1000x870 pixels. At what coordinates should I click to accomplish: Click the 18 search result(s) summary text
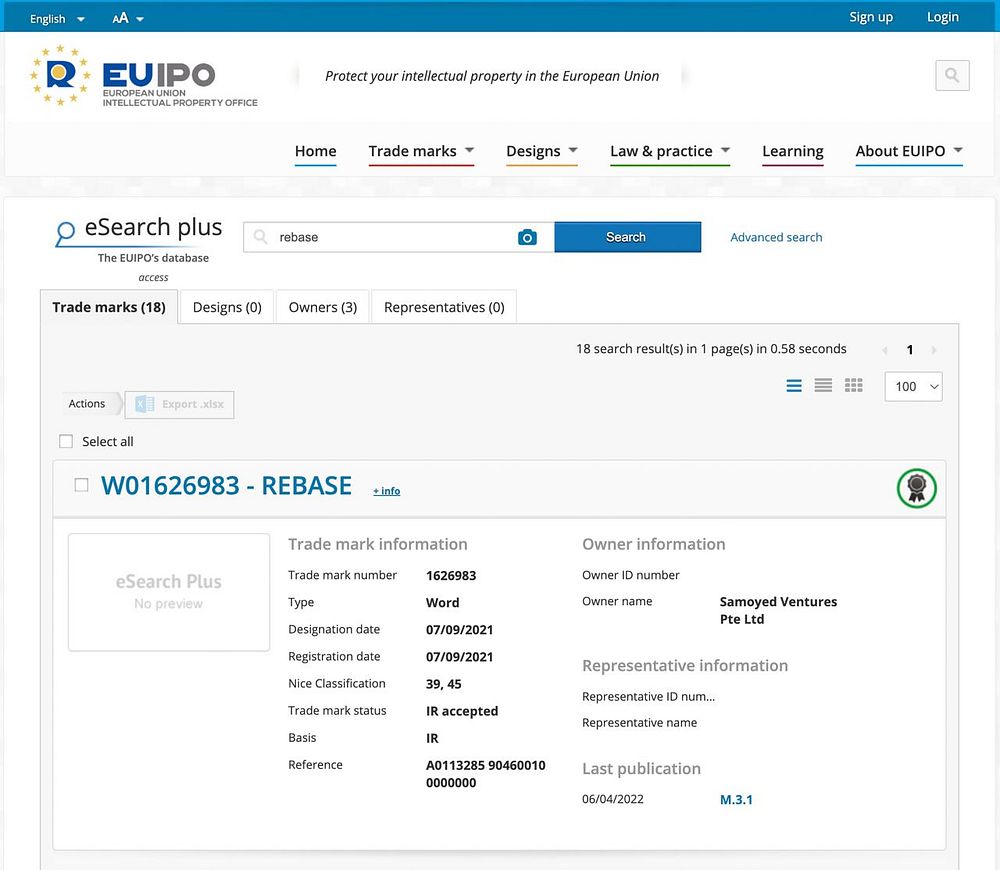711,349
